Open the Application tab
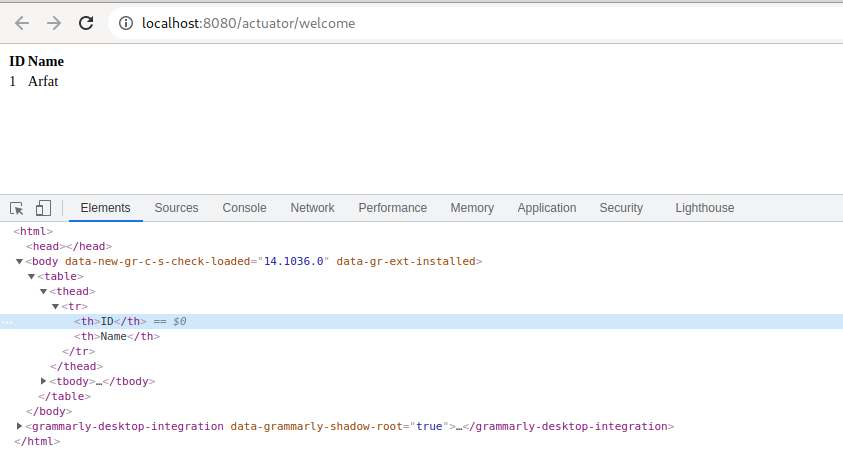 point(547,208)
